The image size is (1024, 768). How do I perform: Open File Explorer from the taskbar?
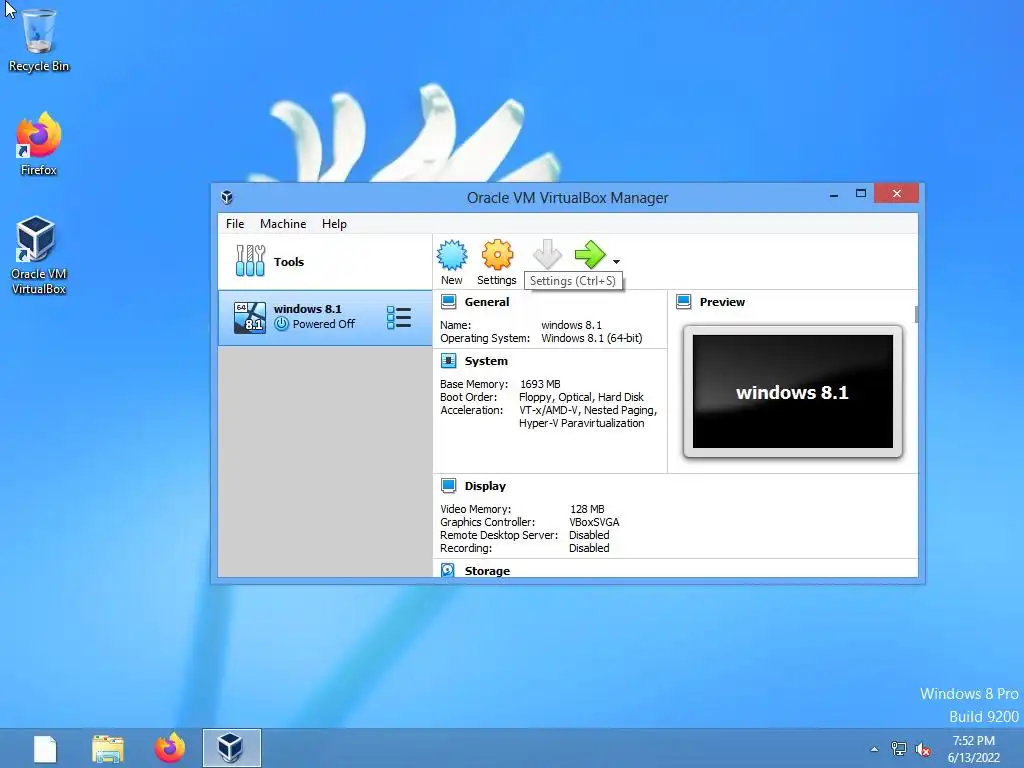pos(108,748)
